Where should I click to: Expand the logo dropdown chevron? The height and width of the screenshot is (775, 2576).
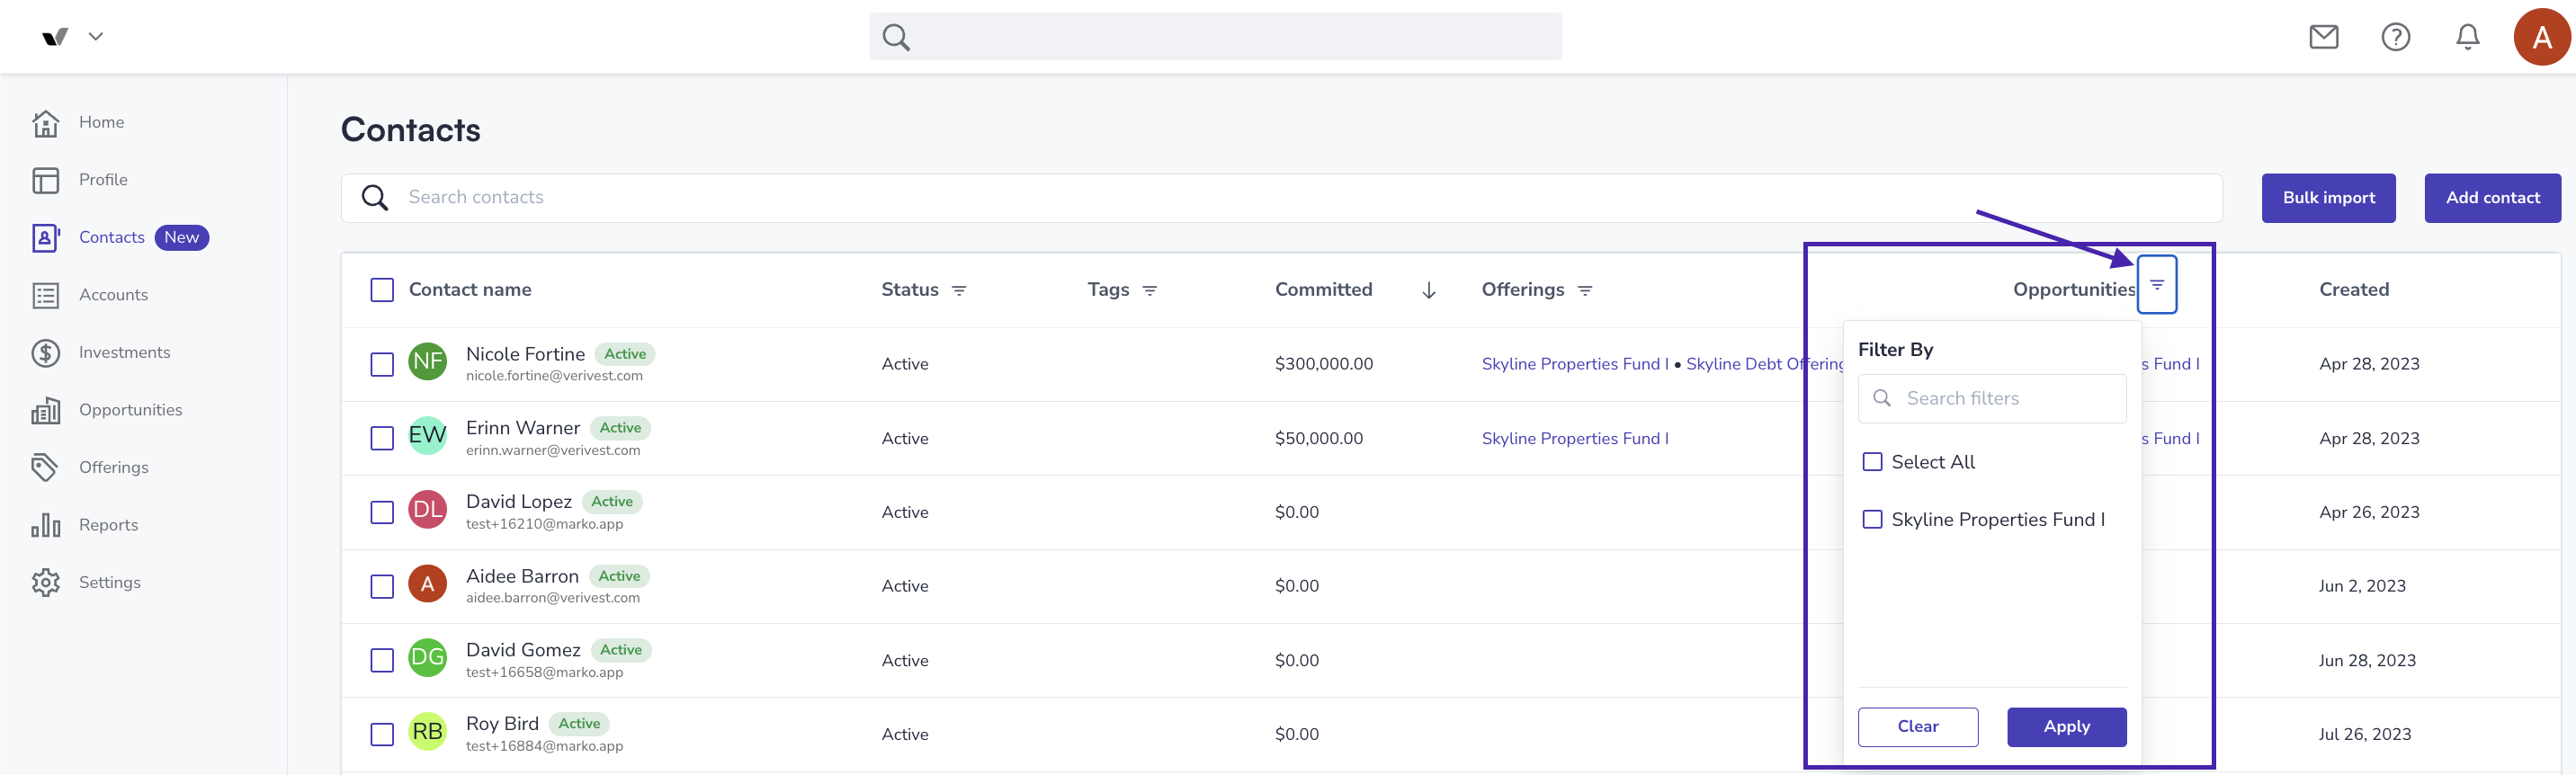pos(96,37)
